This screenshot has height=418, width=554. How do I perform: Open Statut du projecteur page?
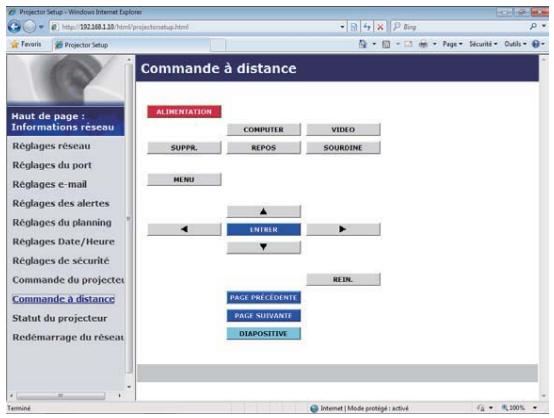click(x=60, y=318)
